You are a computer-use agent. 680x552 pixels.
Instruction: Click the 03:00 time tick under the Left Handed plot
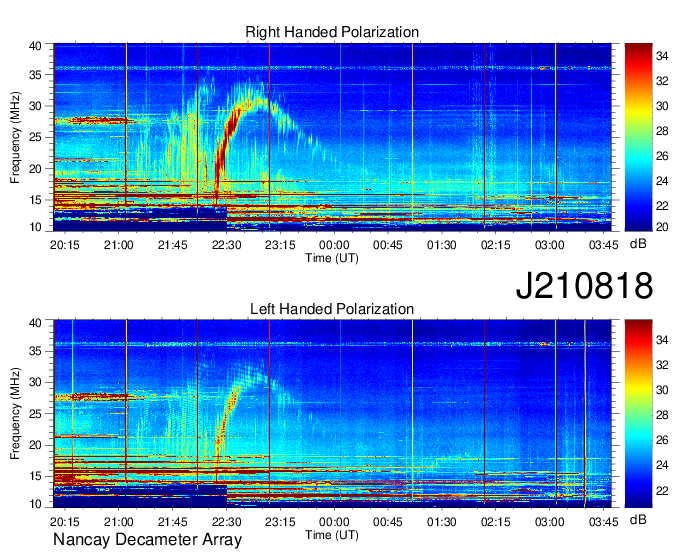[549, 522]
